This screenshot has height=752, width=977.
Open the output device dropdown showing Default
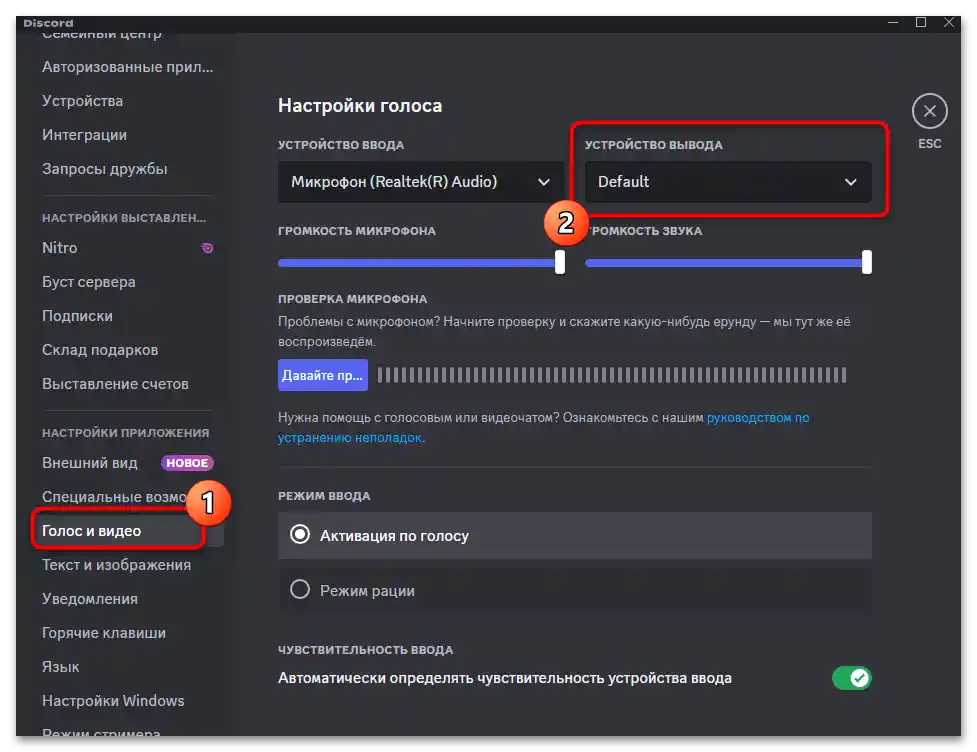click(x=728, y=181)
